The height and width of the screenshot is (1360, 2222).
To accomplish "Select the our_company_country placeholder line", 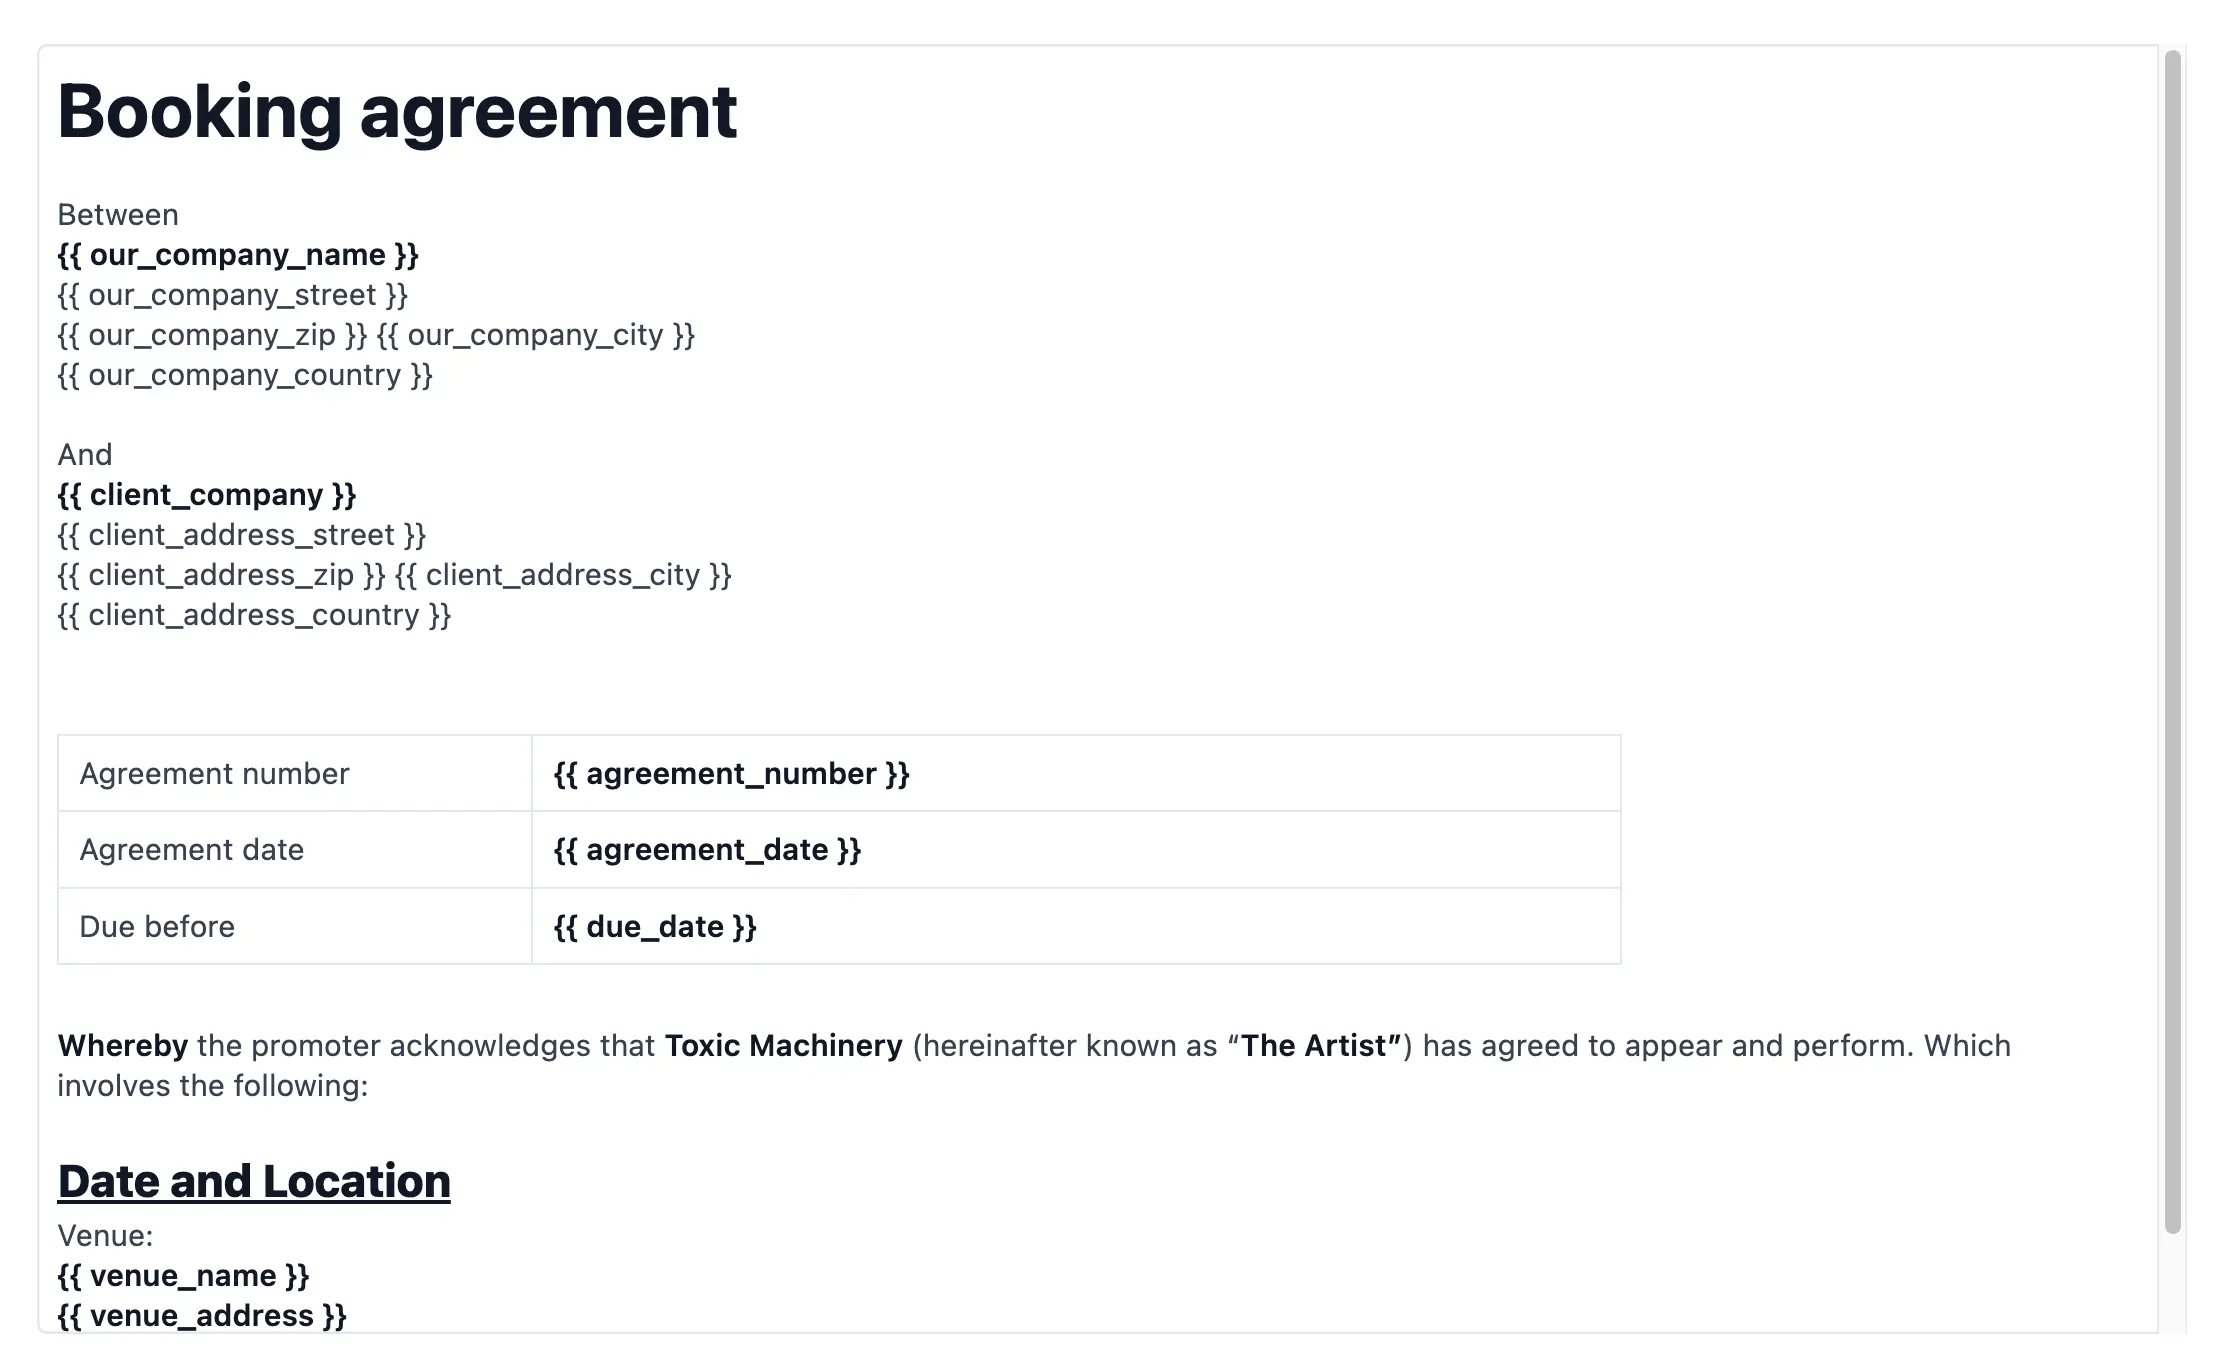I will coord(245,375).
